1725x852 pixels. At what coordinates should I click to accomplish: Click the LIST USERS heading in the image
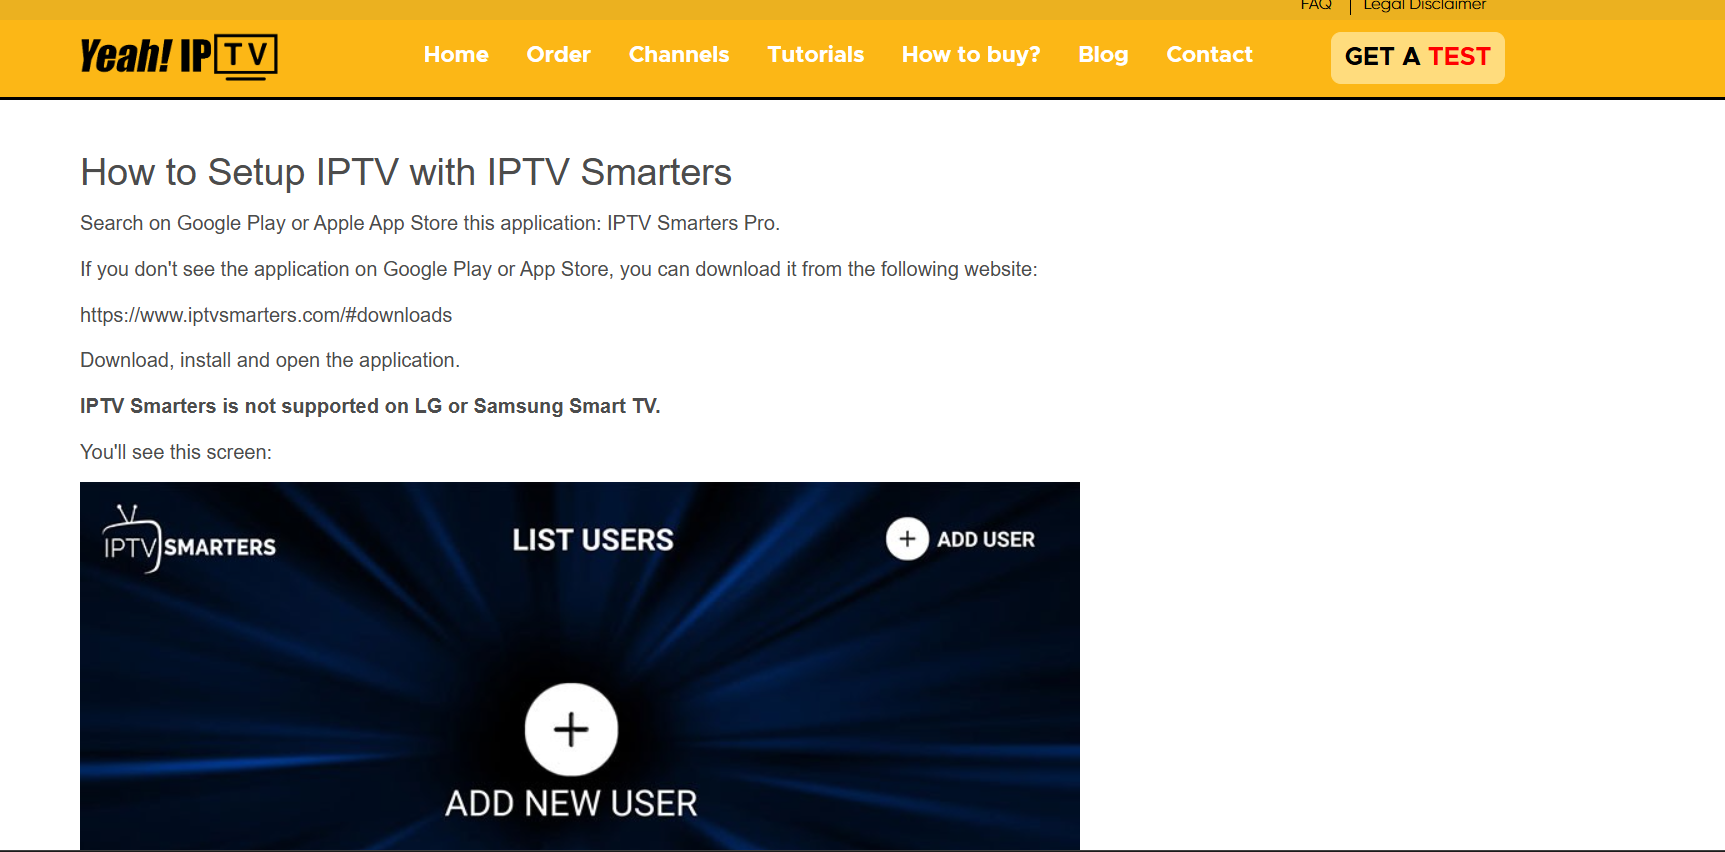[593, 540]
